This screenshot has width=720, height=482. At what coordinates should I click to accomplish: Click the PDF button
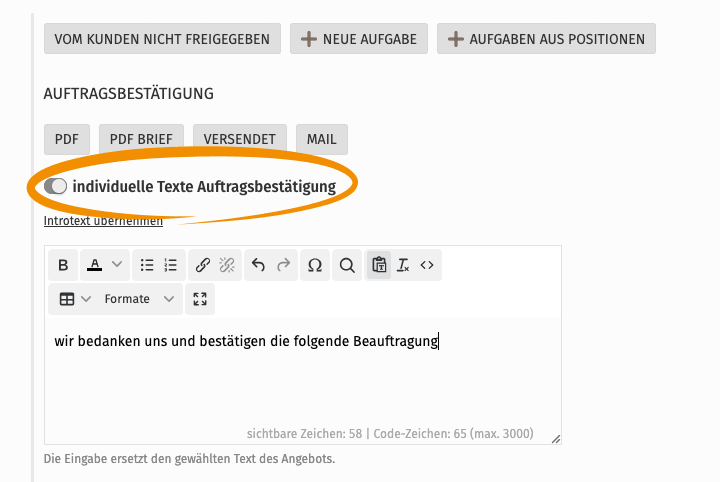tap(67, 139)
